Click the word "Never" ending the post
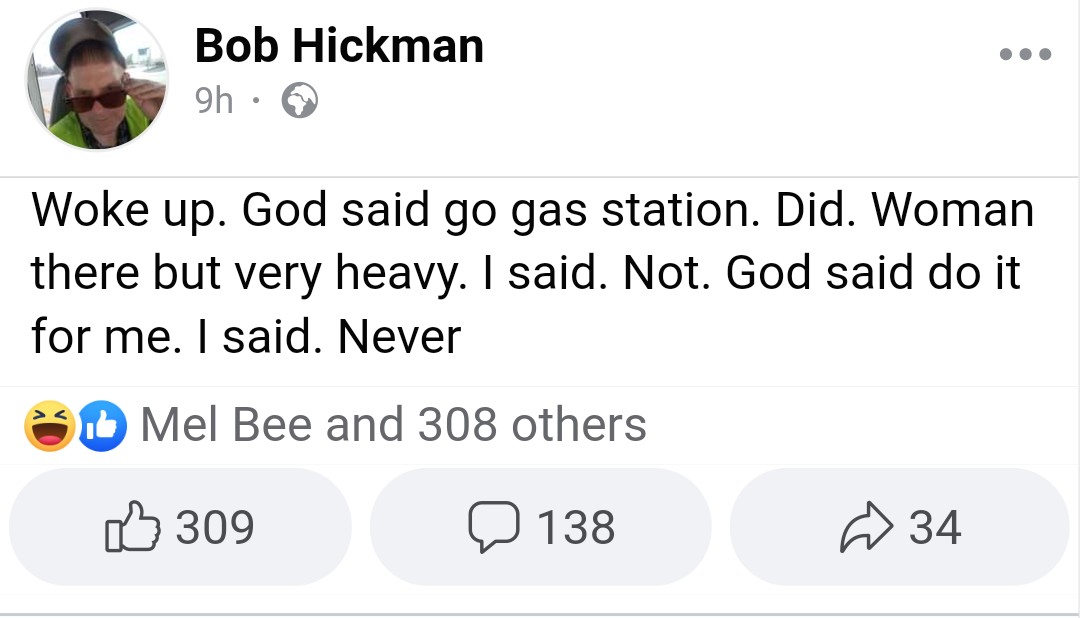Viewport: 1080px width, 618px height. pyautogui.click(x=399, y=337)
